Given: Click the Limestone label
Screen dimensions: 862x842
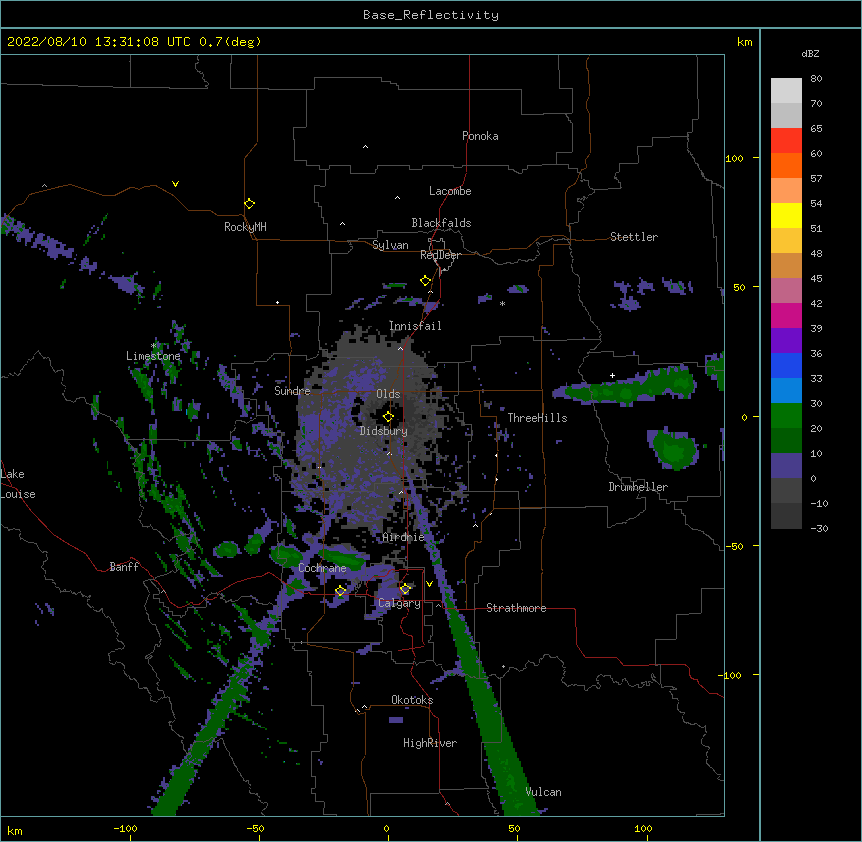Looking at the screenshot, I should click(x=153, y=356).
